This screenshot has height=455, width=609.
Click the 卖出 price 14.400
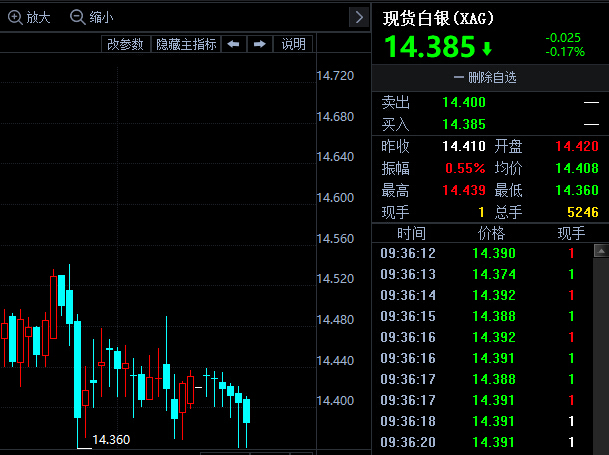464,103
